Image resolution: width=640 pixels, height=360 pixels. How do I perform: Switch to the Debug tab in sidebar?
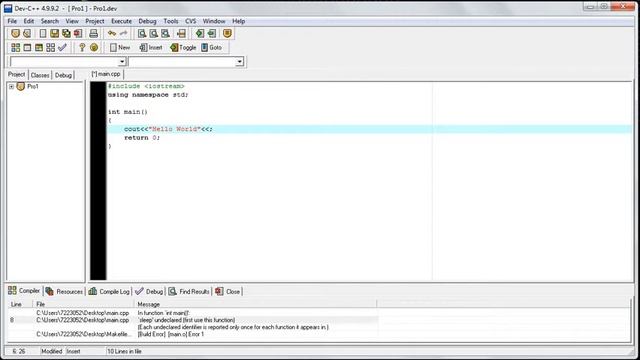[63, 75]
